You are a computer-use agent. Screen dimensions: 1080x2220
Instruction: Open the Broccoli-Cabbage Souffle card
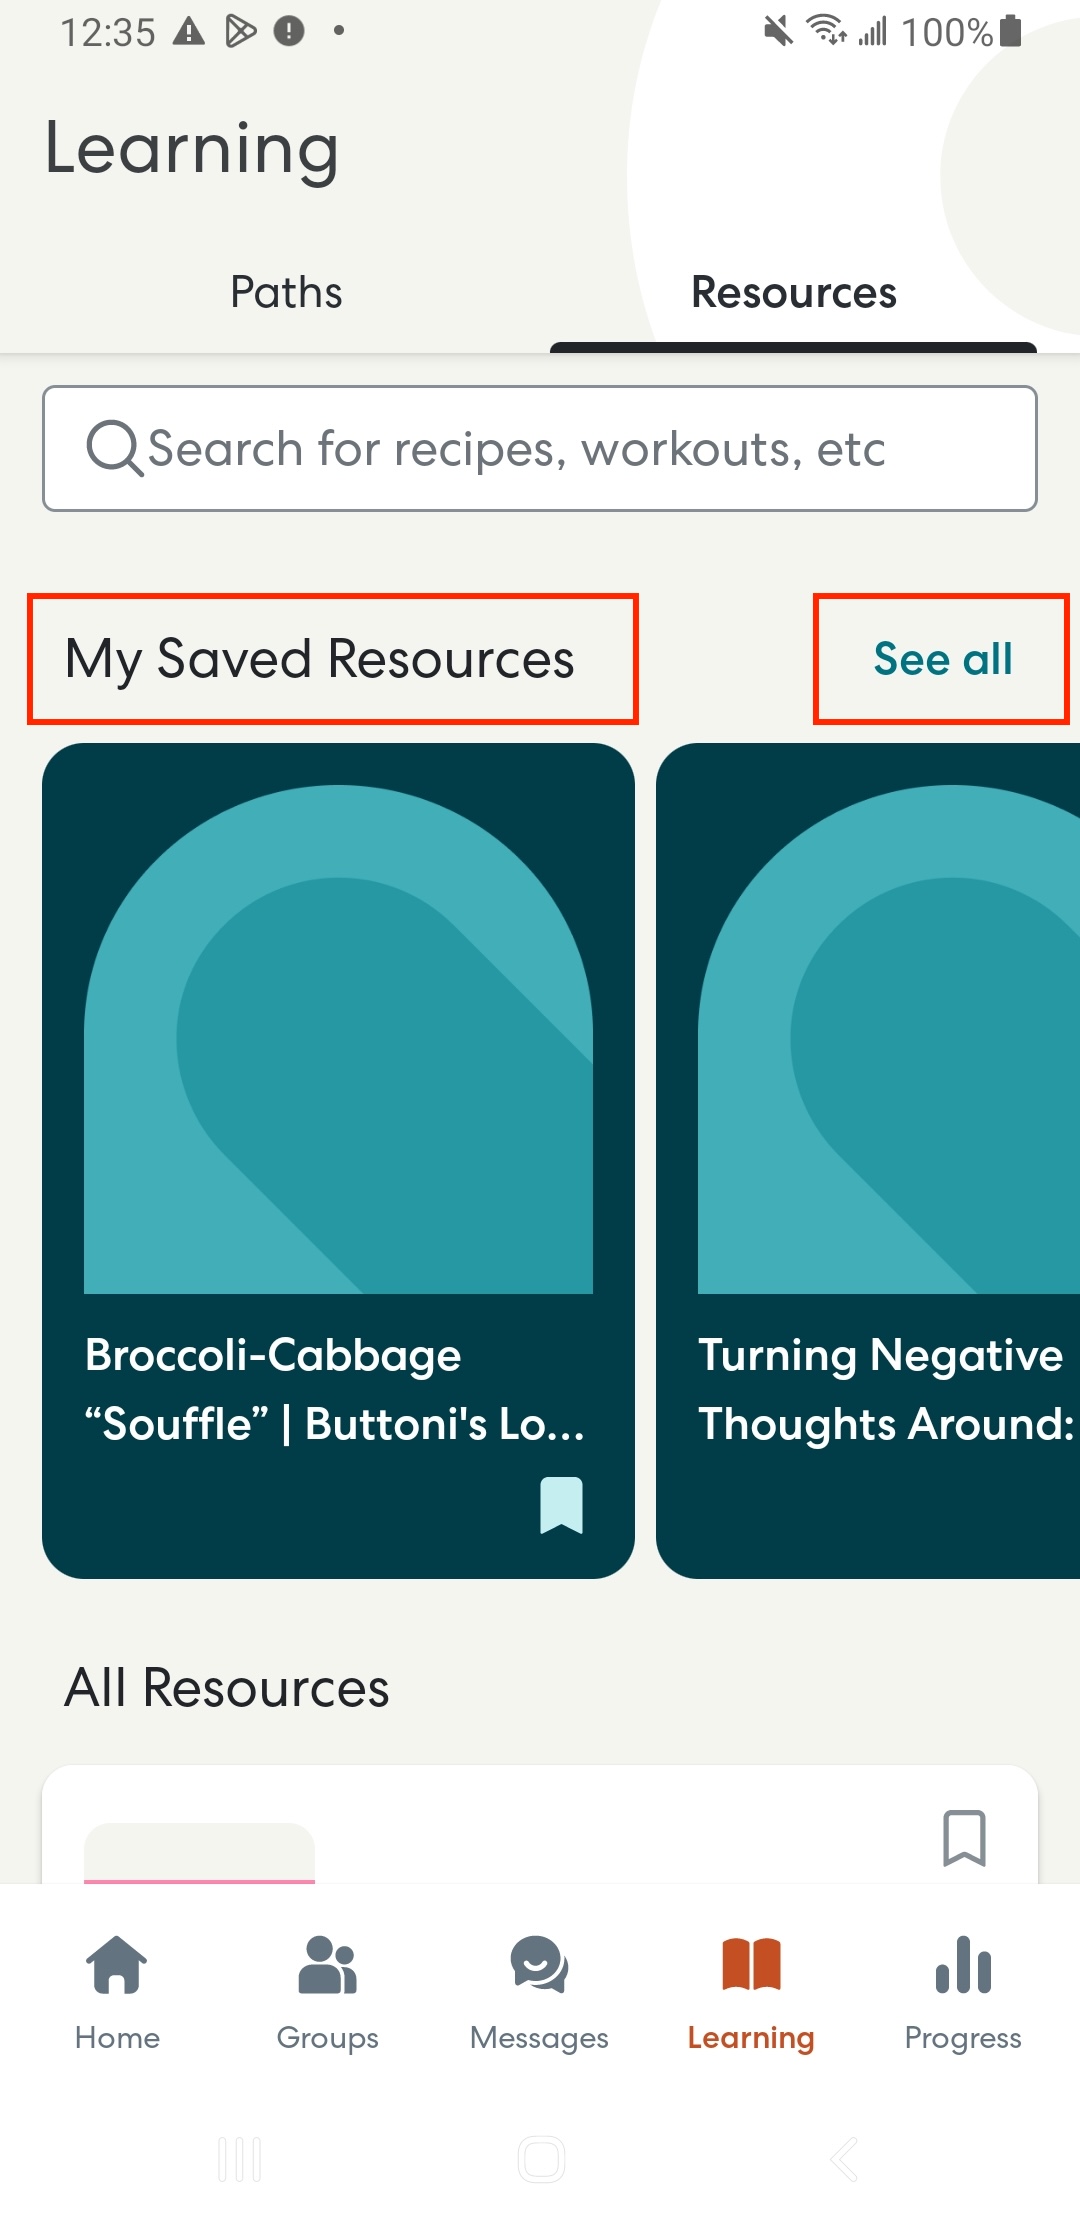(338, 1160)
